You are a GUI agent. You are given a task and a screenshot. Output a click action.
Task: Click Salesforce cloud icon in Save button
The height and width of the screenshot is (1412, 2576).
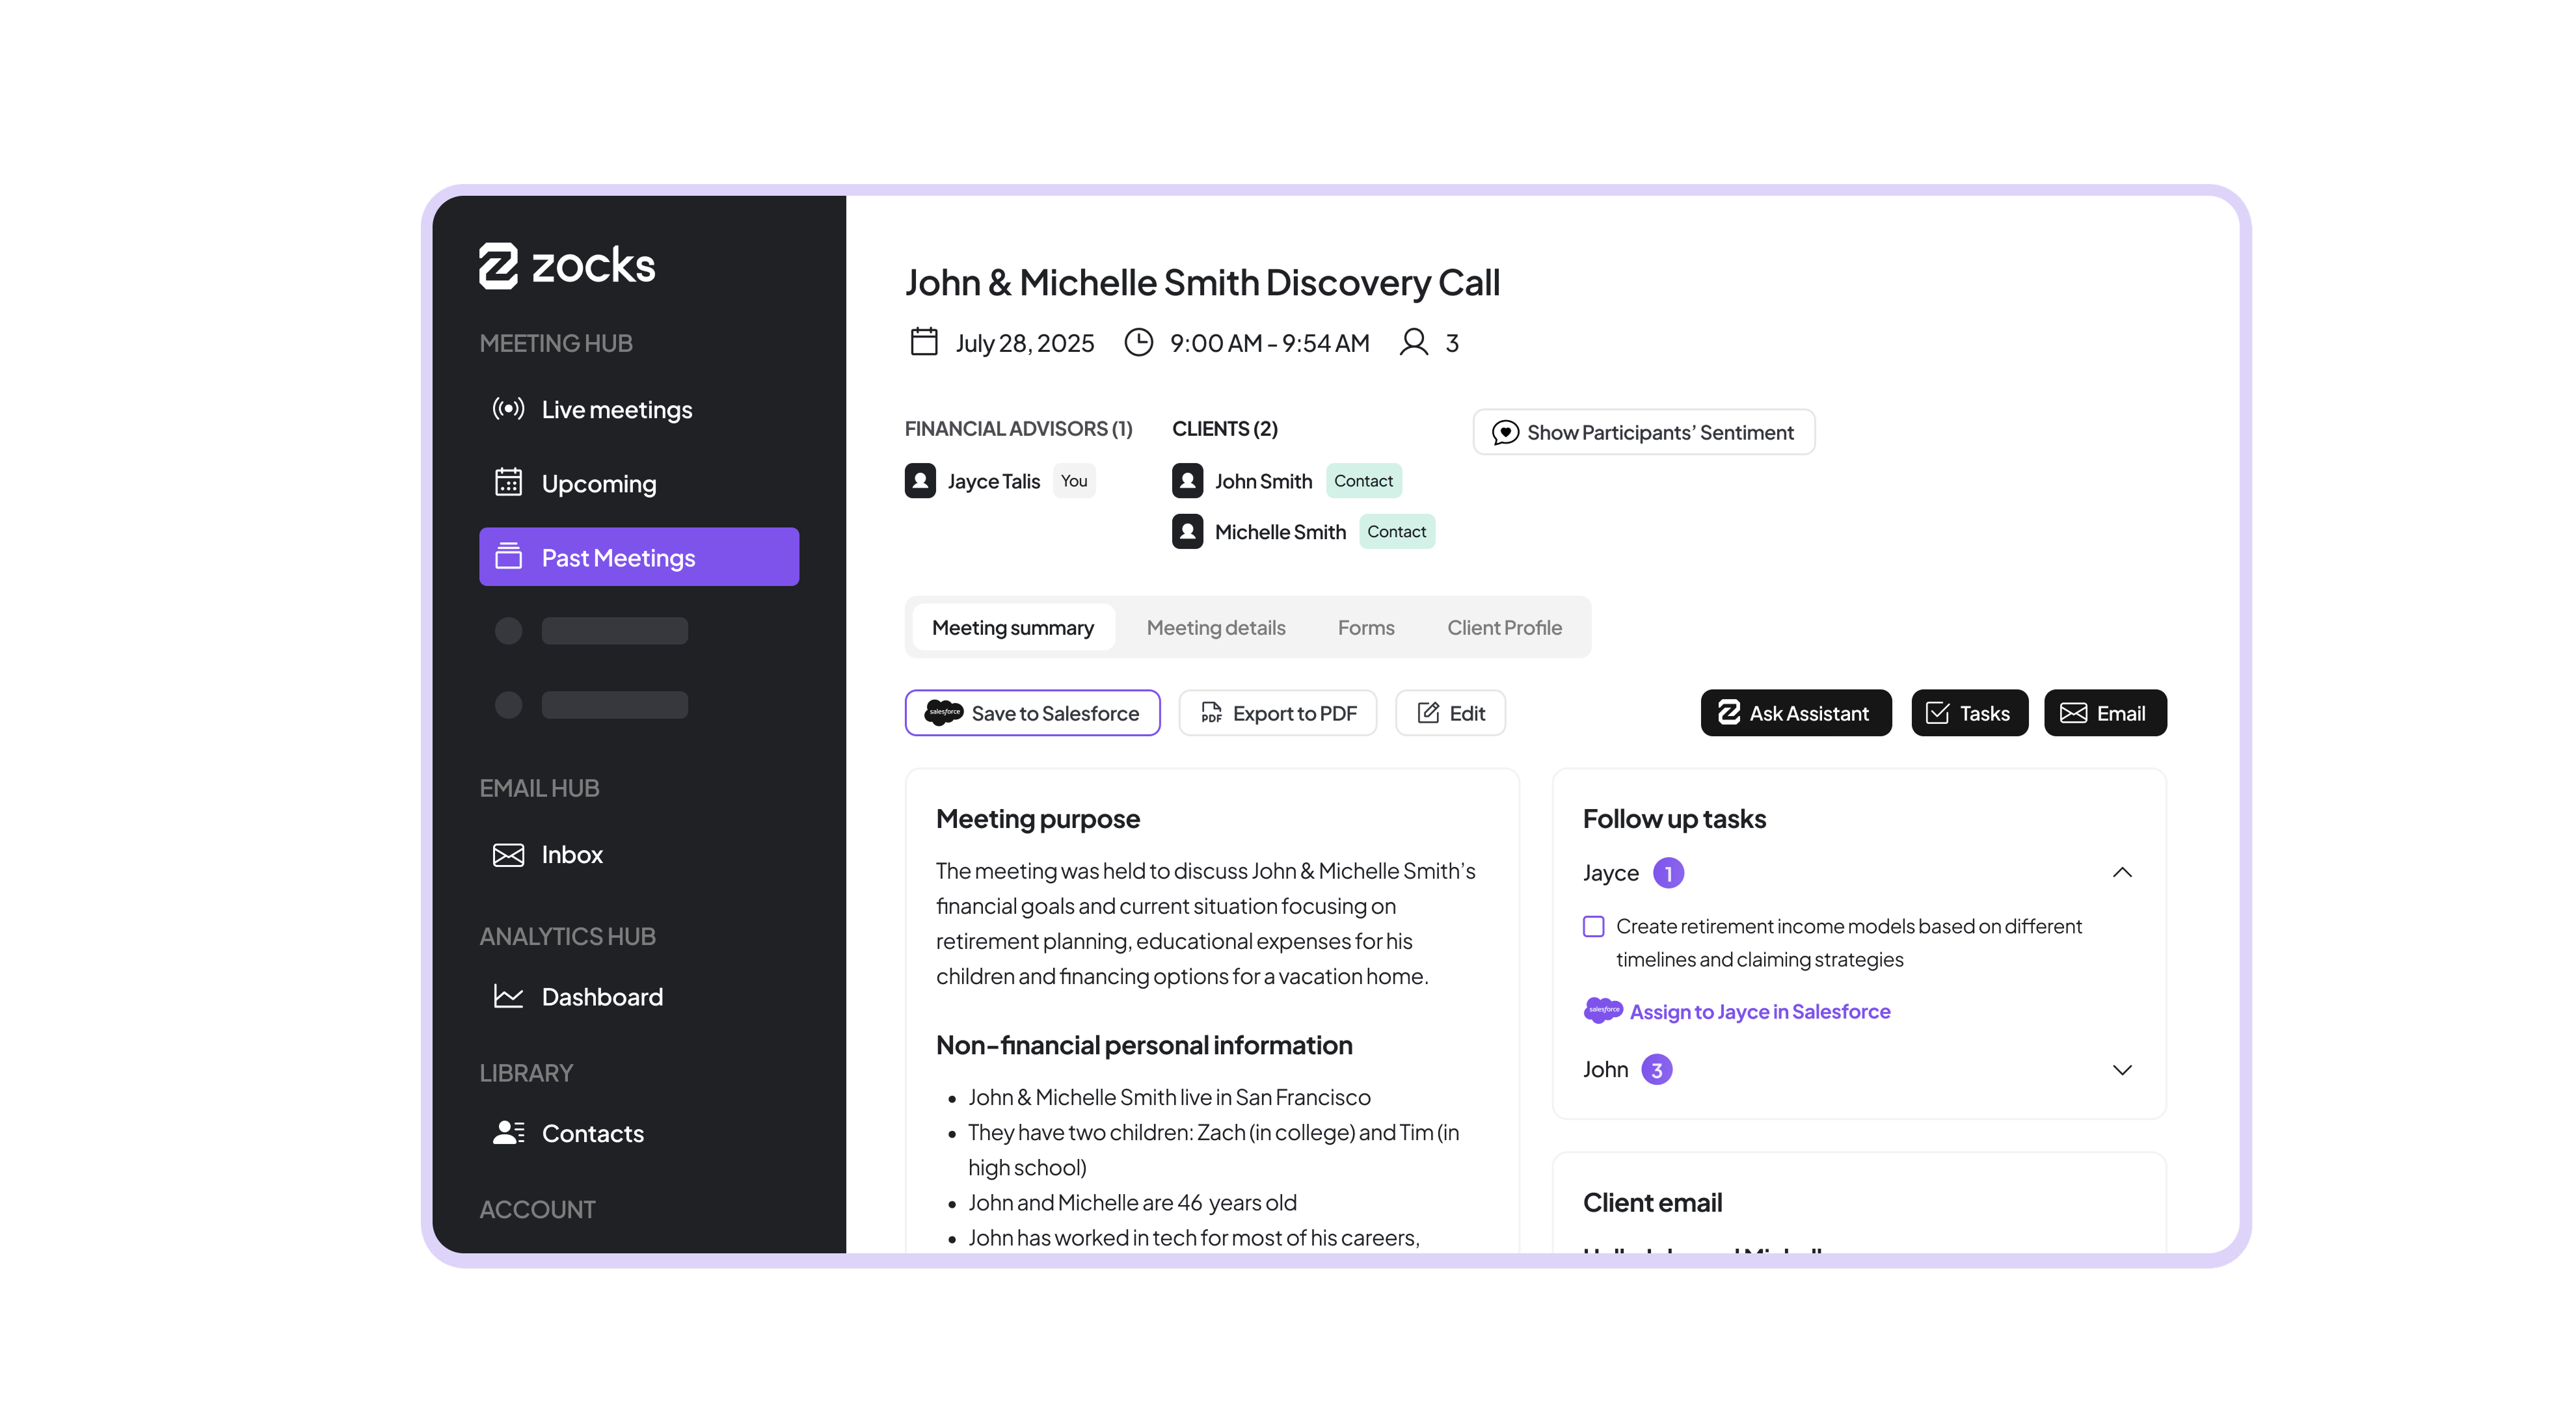[x=943, y=712]
